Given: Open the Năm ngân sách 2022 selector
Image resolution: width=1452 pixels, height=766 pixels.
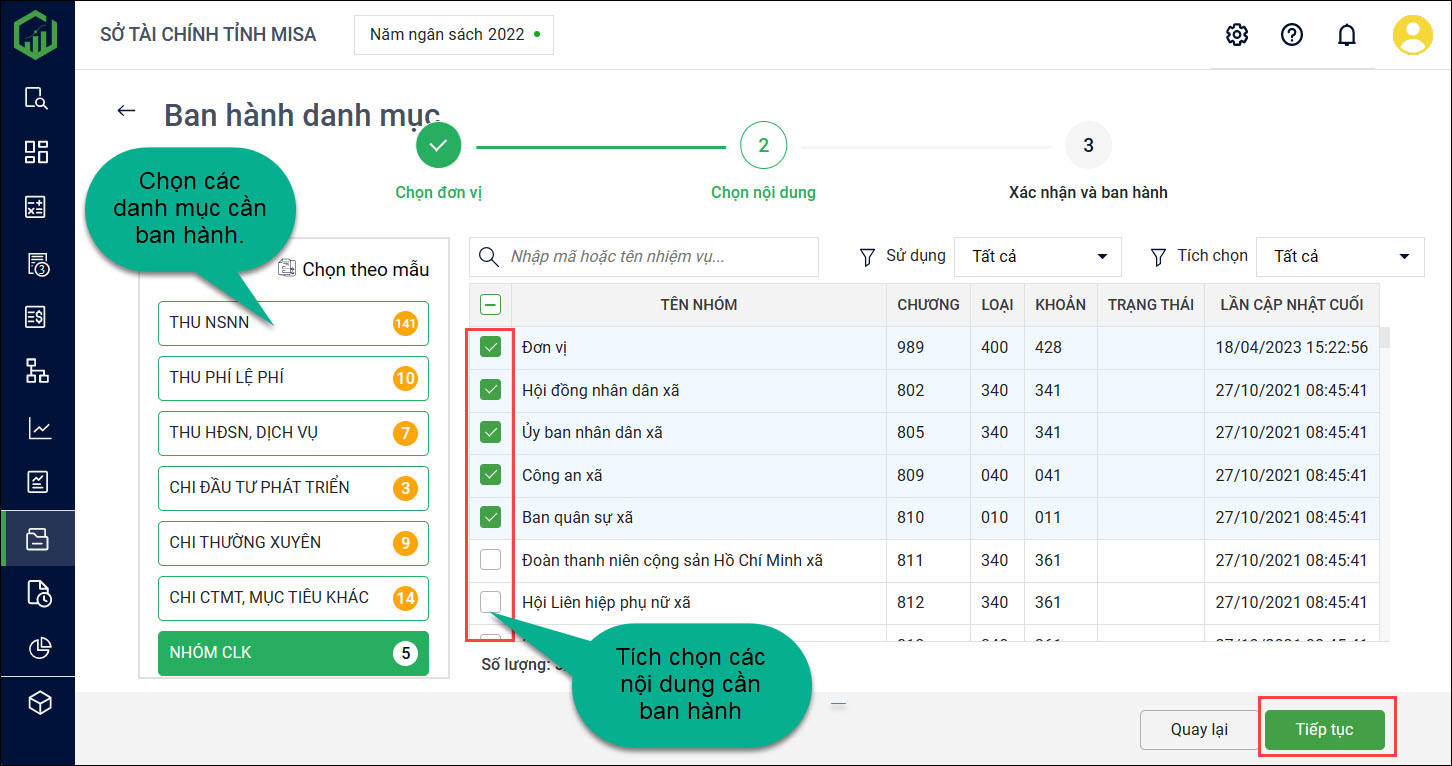Looking at the screenshot, I should [454, 35].
